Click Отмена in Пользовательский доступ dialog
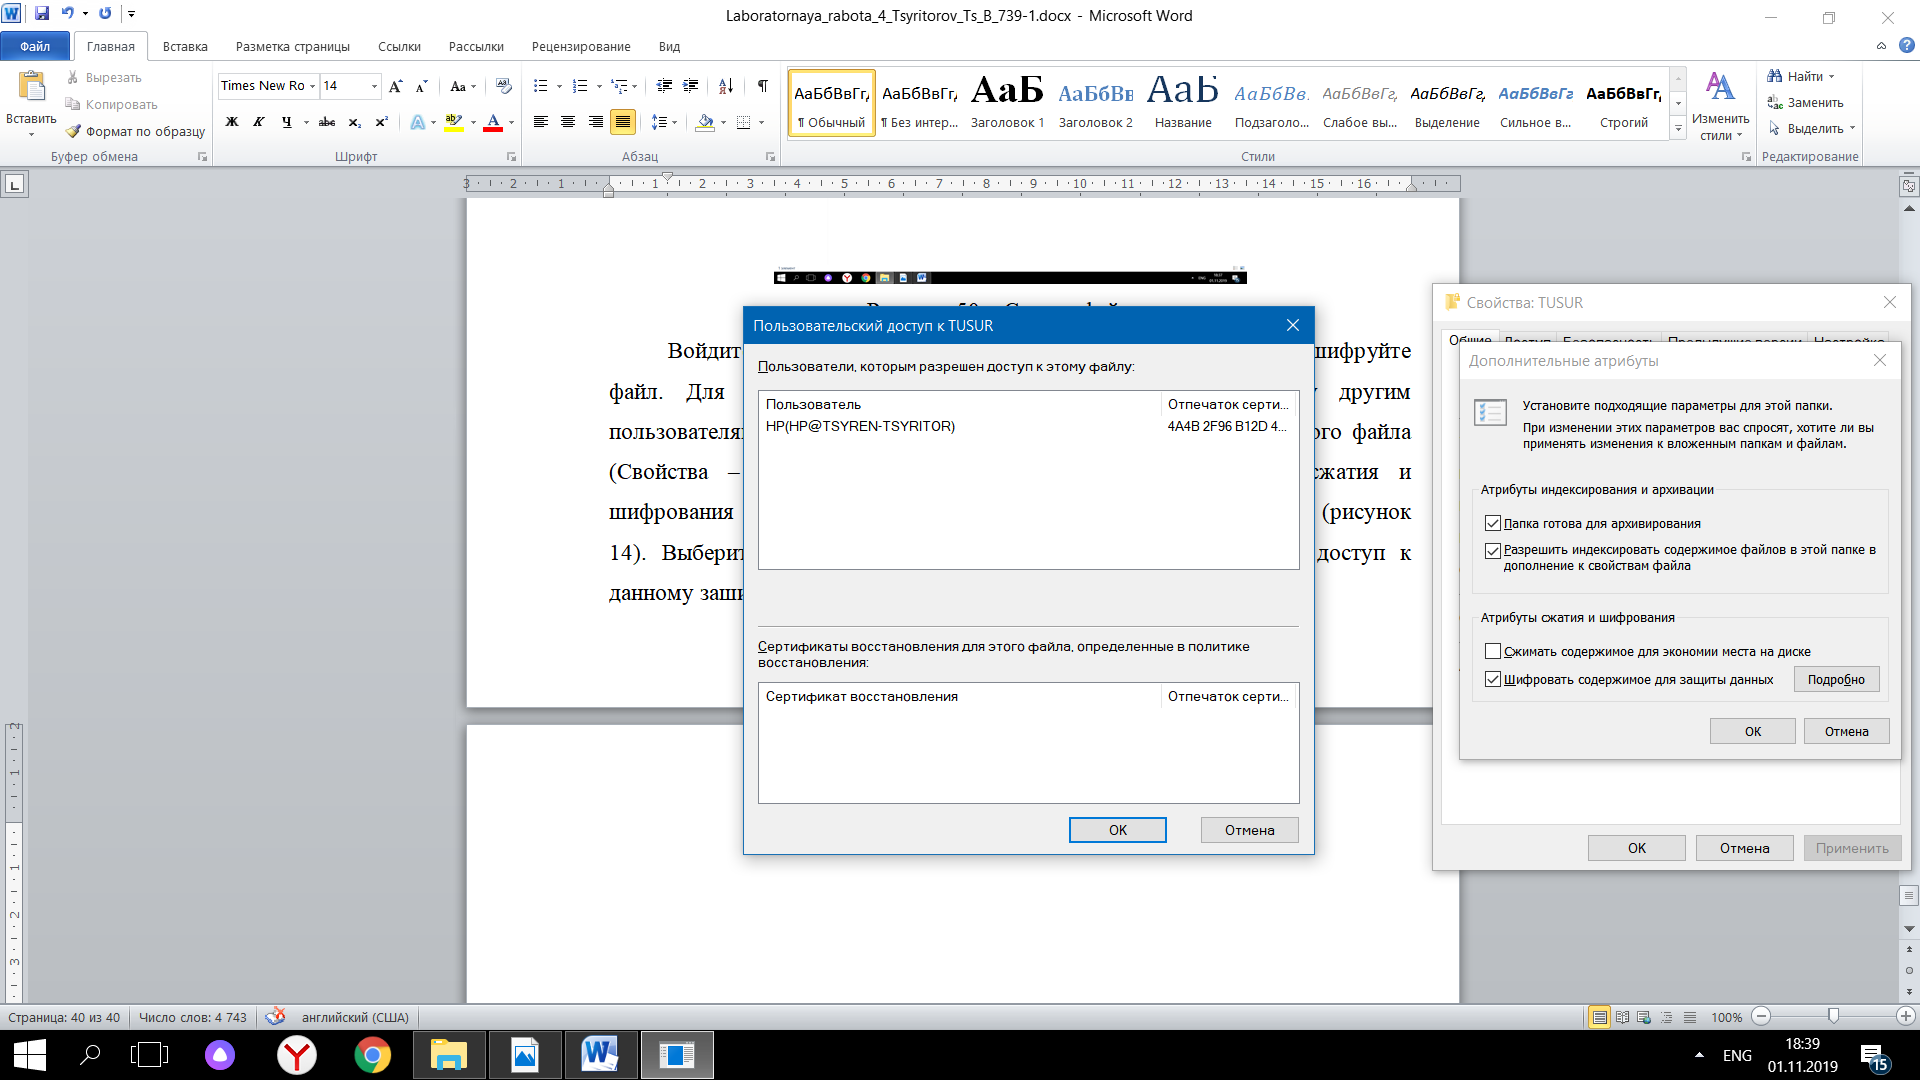This screenshot has width=1920, height=1080. pos(1249,830)
